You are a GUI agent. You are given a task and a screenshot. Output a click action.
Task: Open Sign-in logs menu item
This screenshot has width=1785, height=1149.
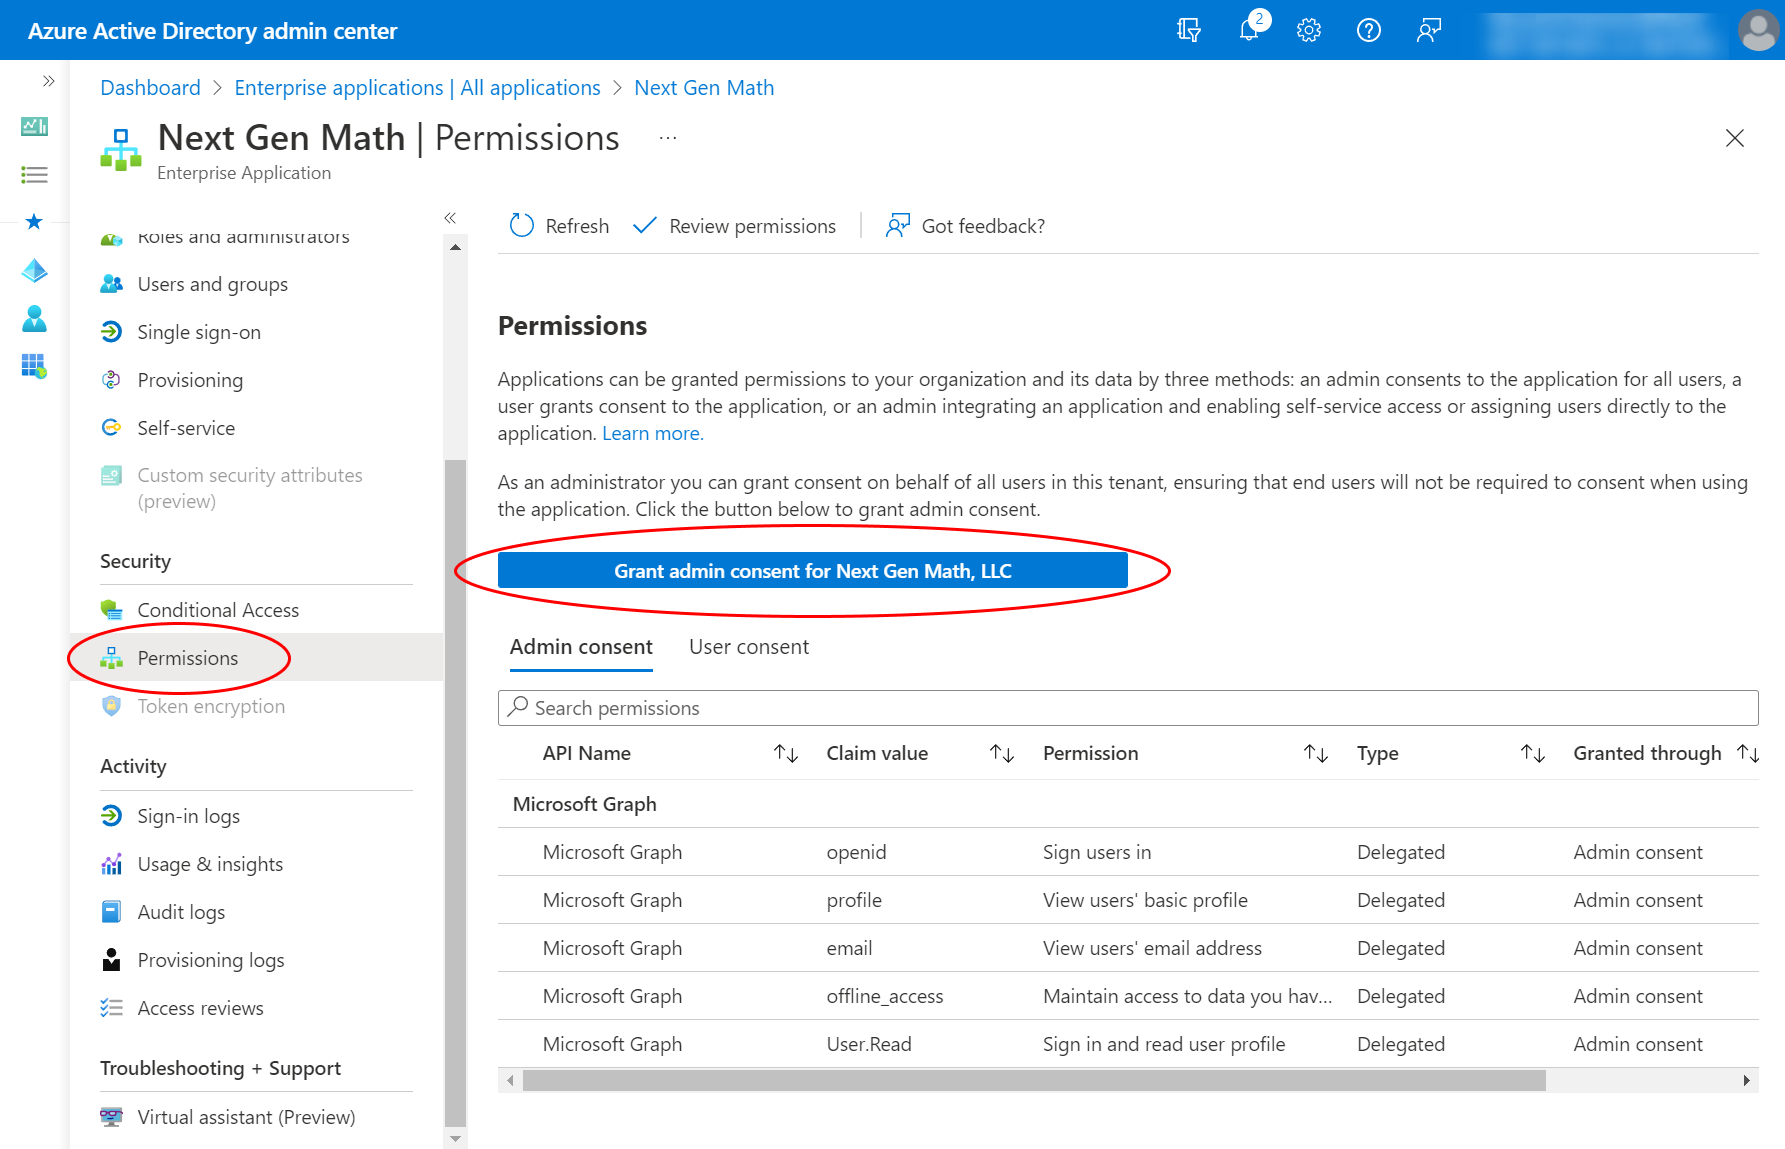point(257,816)
